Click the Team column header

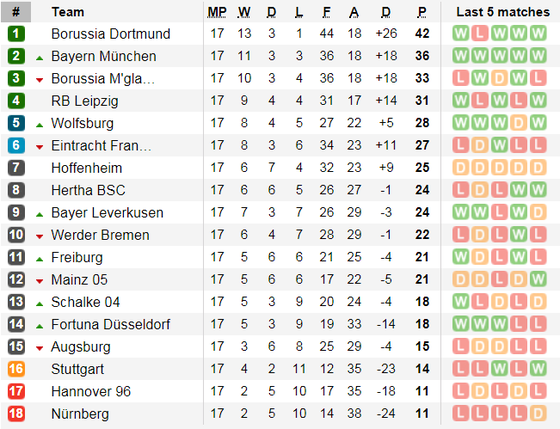click(x=68, y=12)
